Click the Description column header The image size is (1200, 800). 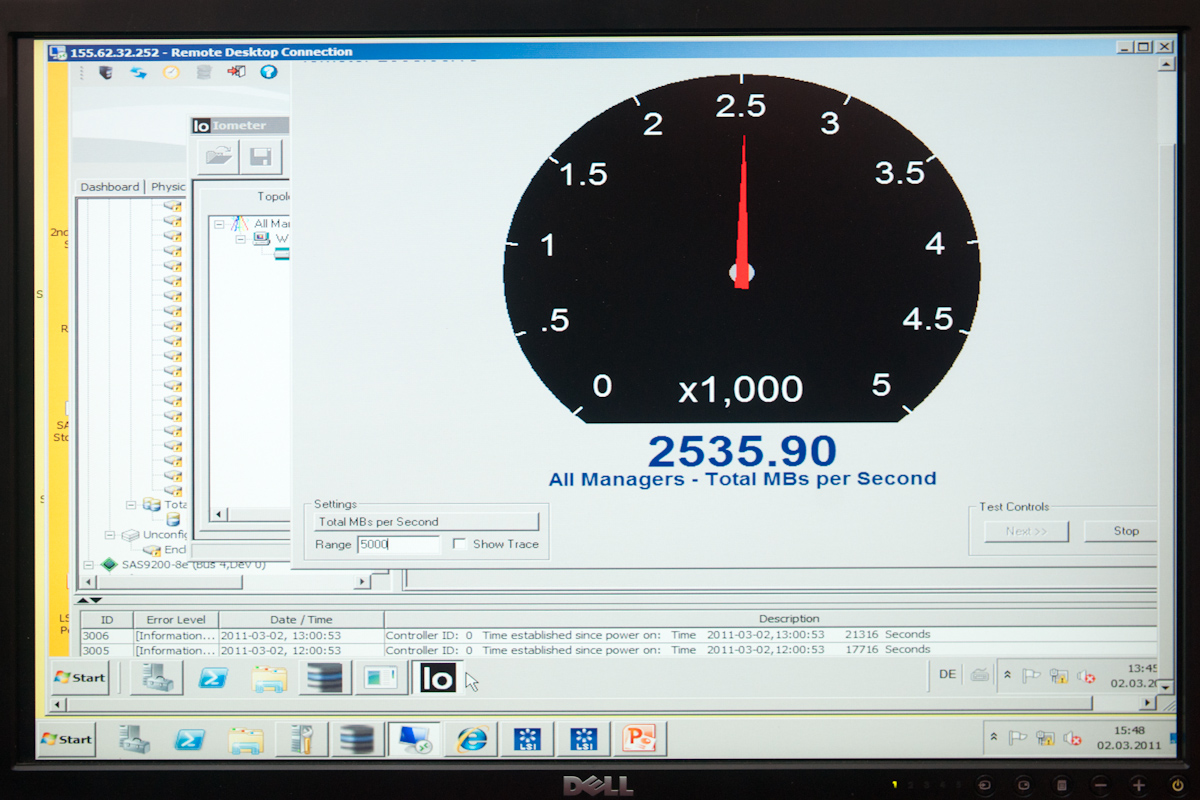point(770,619)
